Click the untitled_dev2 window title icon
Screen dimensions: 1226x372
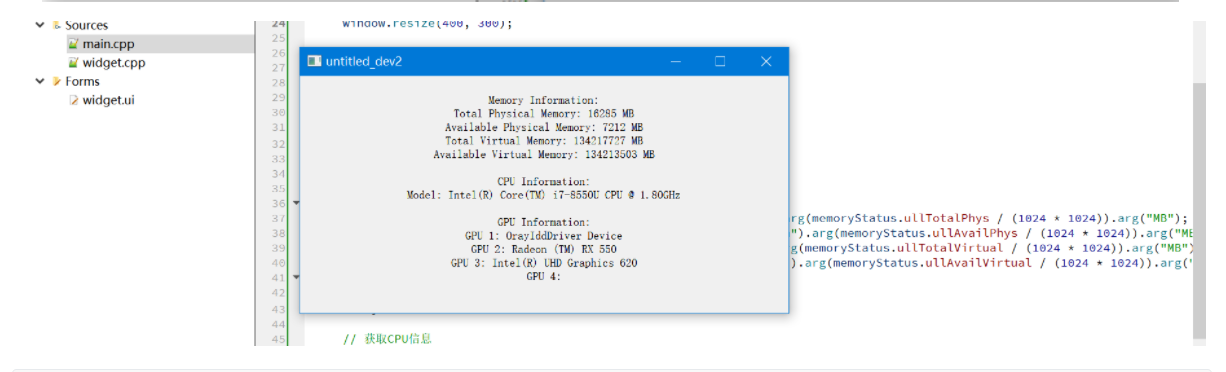314,61
